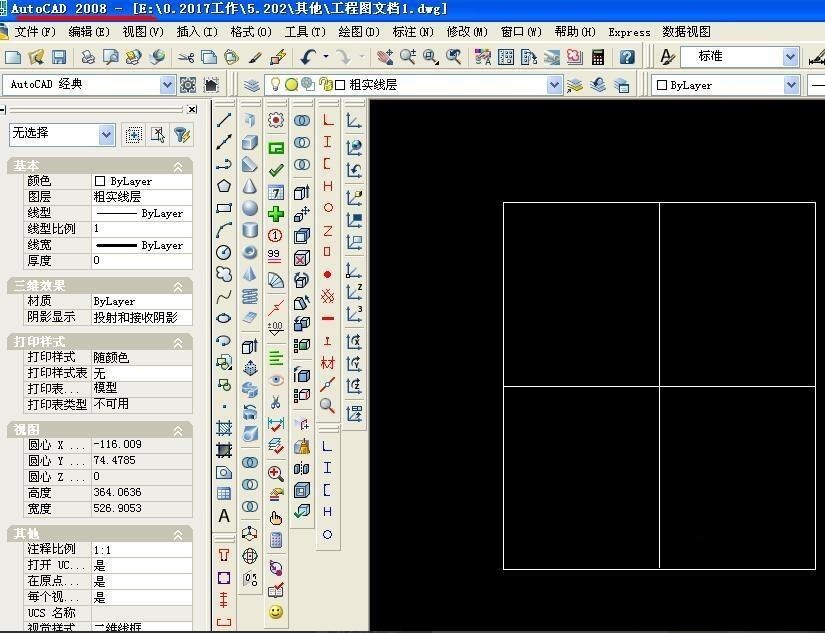Click the 线型比例 value field
Viewport: 825px width, 633px height.
(x=142, y=229)
